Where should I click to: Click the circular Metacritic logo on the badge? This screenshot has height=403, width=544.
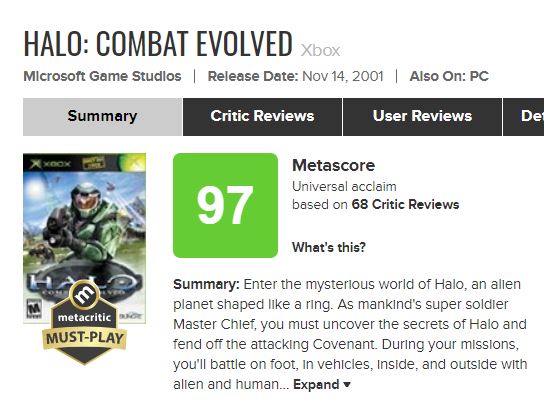pyautogui.click(x=84, y=294)
